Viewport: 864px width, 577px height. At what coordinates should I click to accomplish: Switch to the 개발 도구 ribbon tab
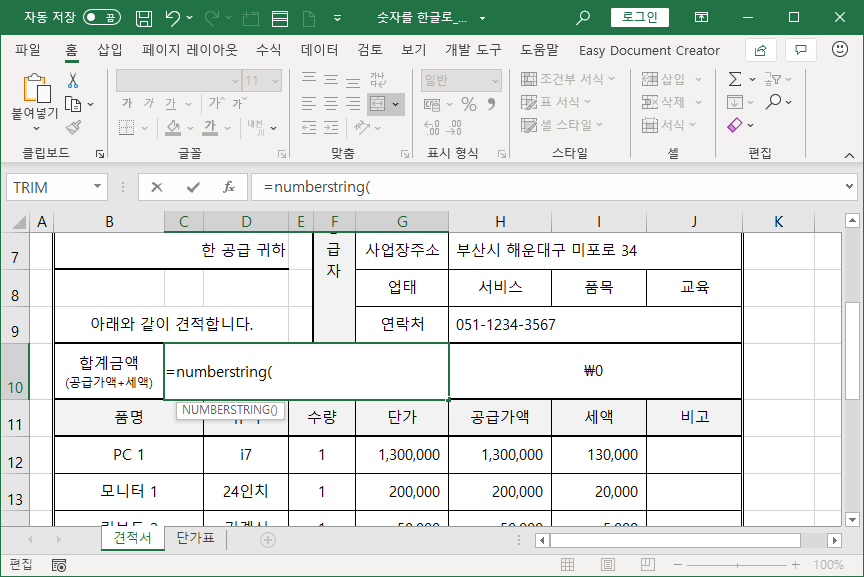coord(473,50)
